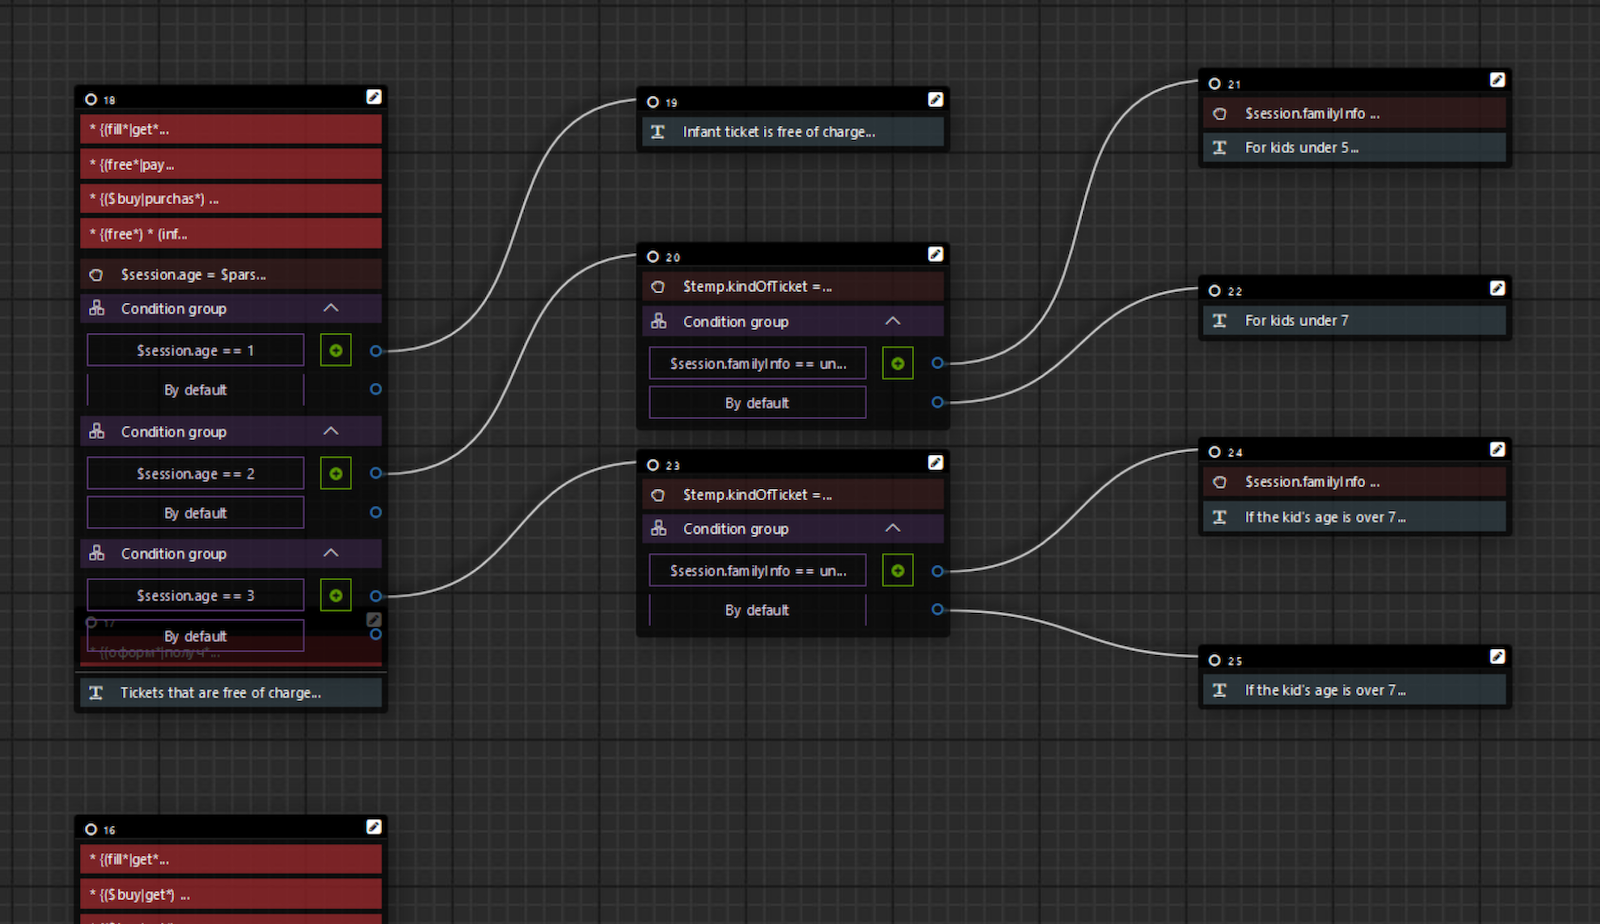
Task: Select the $session.age == 2 condition
Action: 195,473
